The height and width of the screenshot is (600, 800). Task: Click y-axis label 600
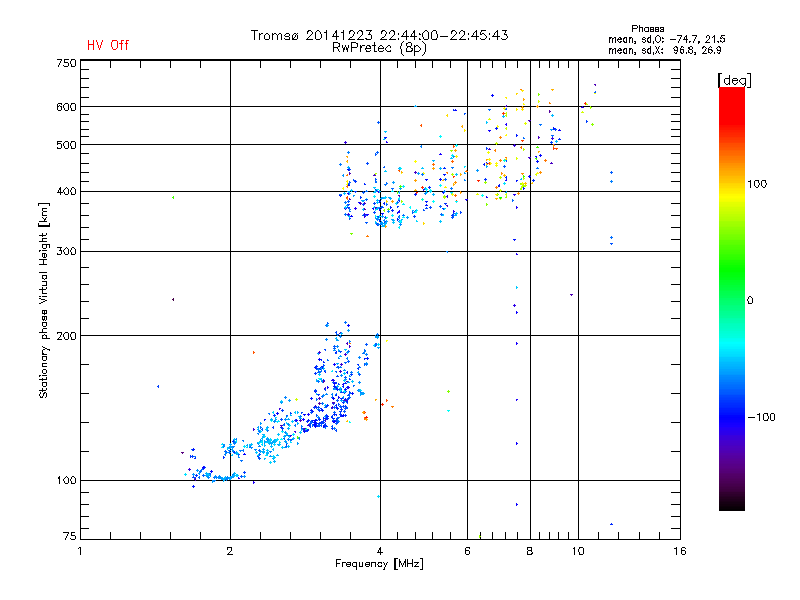[x=66, y=107]
